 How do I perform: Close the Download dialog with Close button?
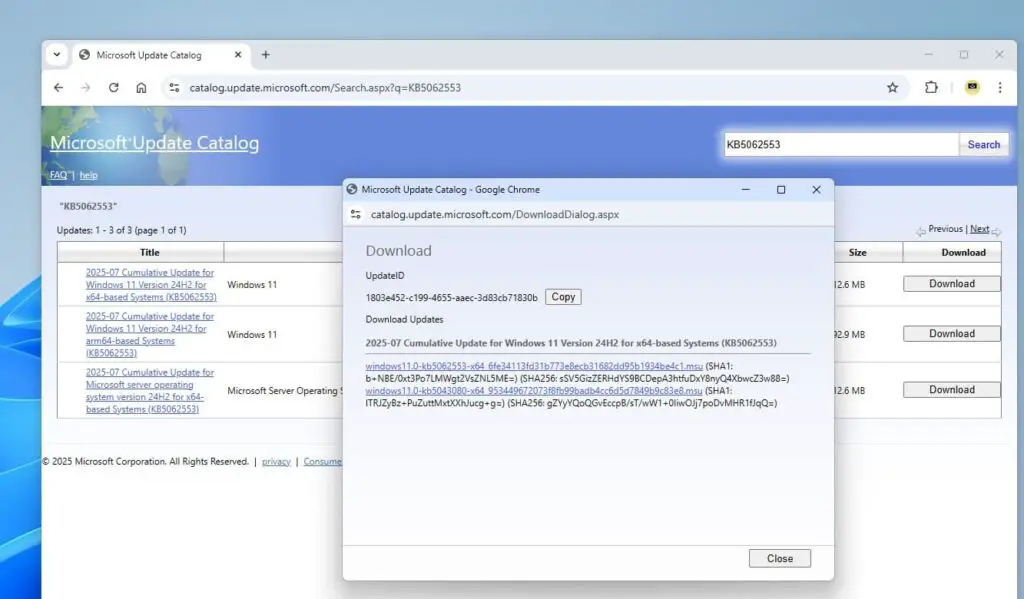(x=779, y=558)
